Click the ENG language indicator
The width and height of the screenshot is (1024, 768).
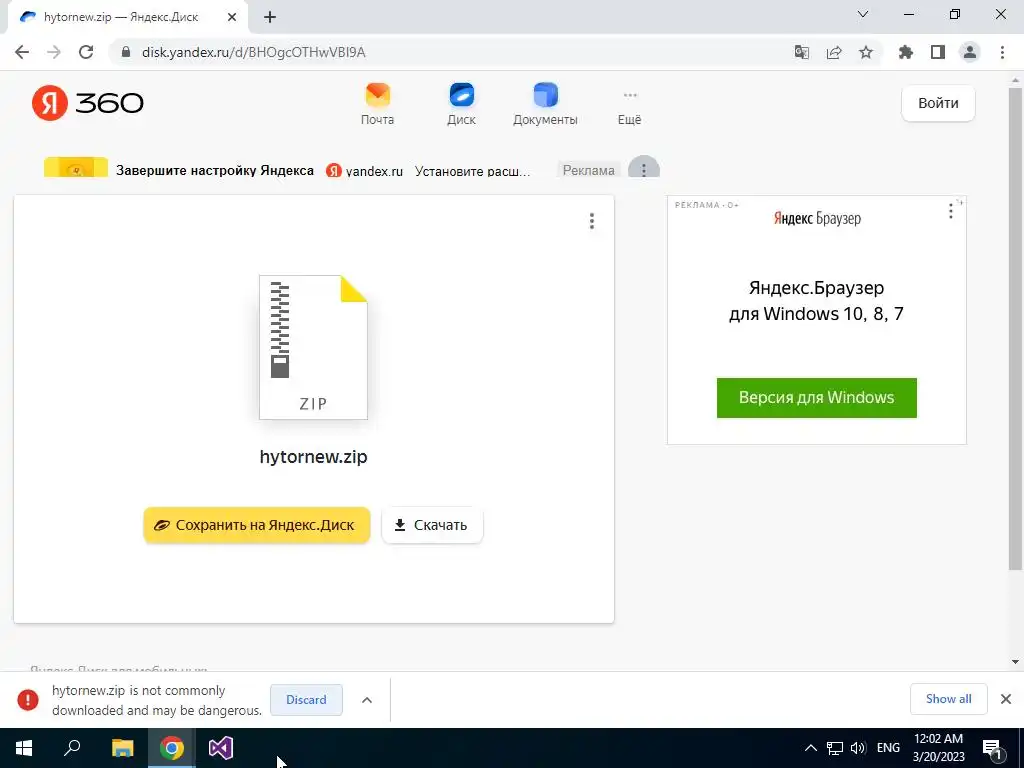coord(888,748)
